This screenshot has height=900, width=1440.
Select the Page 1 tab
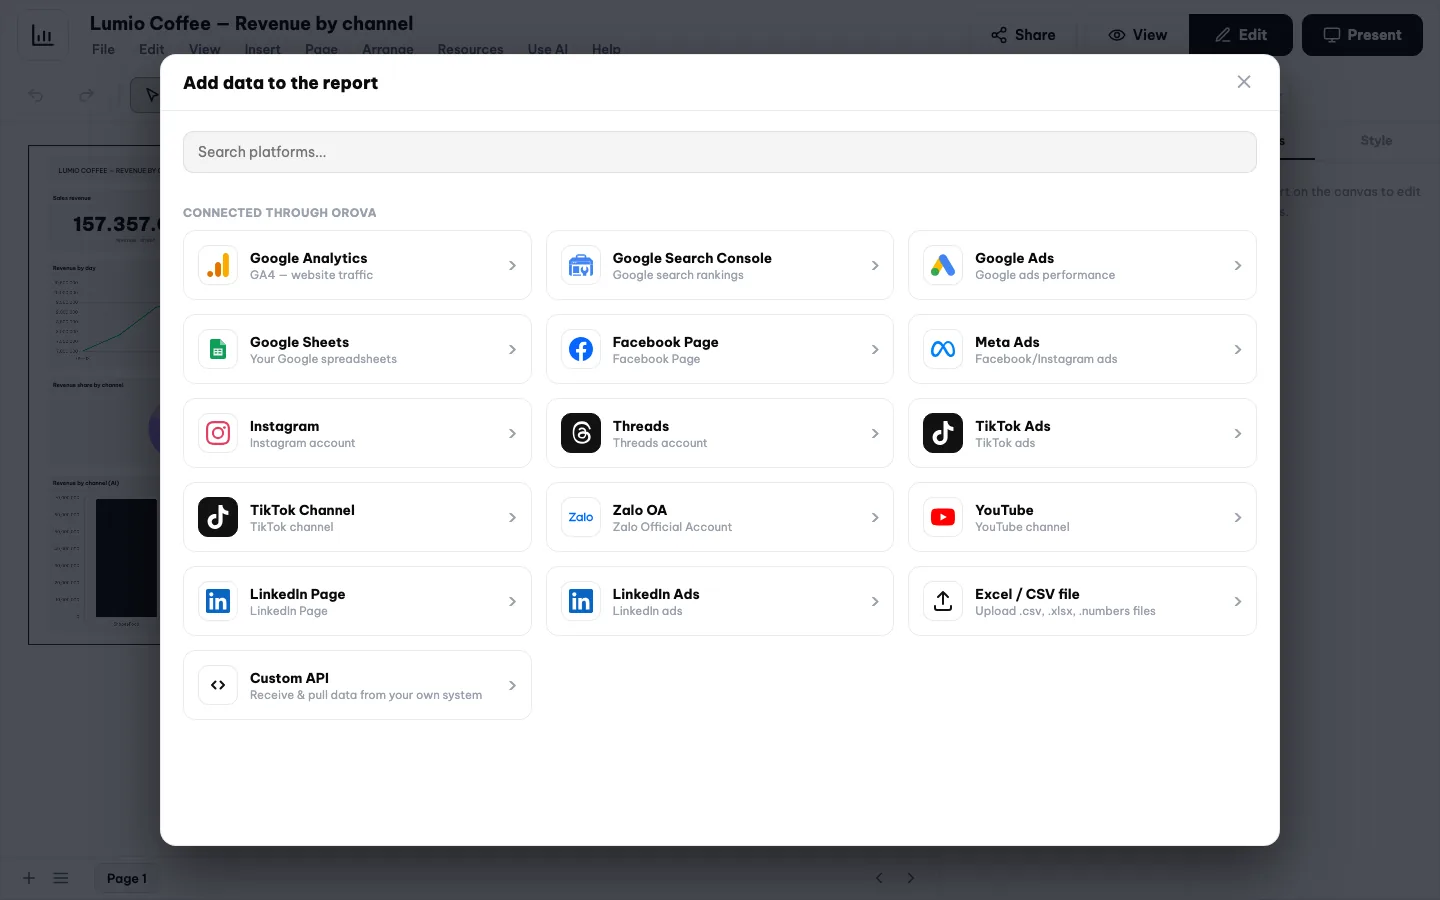pos(127,878)
